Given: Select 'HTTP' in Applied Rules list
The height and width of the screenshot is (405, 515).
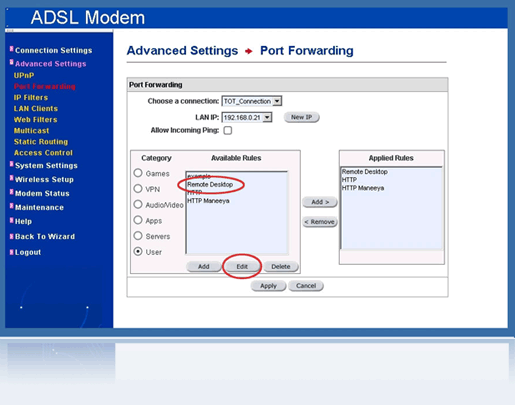Looking at the screenshot, I should [x=349, y=180].
